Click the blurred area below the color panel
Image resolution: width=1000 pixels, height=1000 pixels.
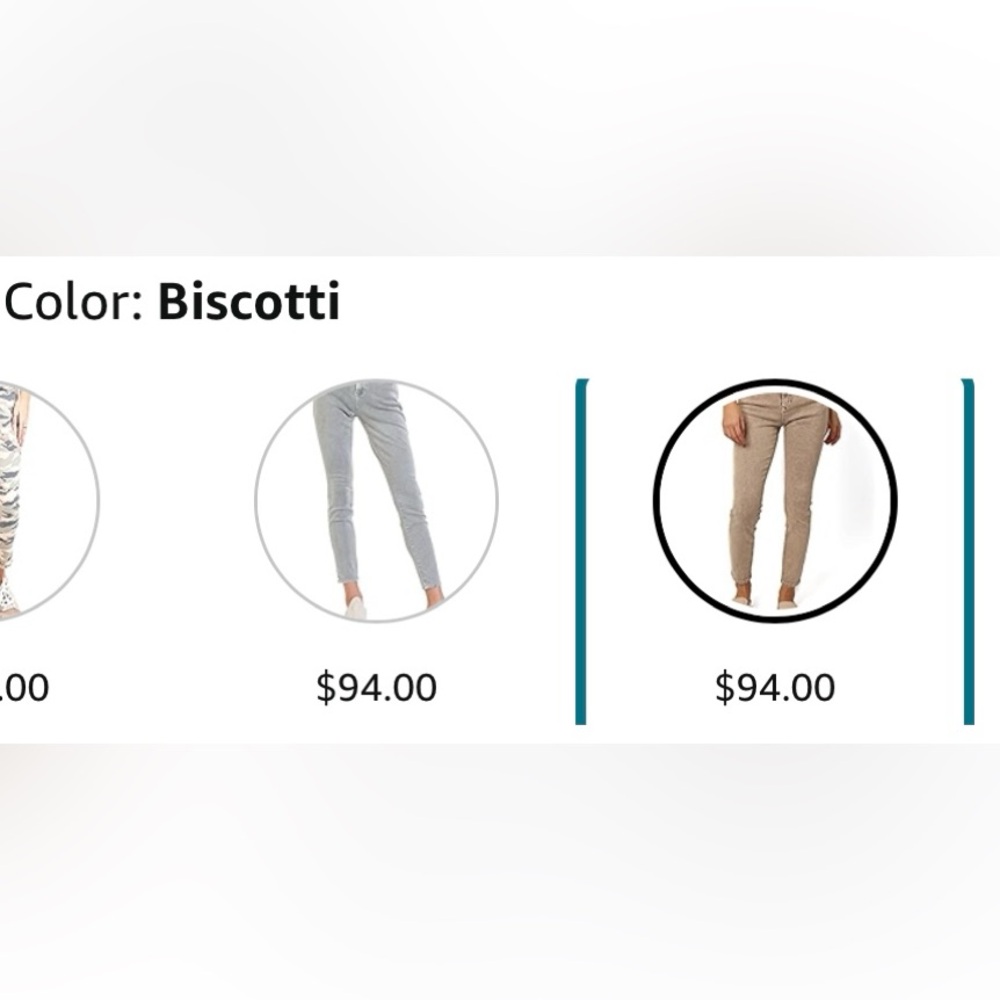click(500, 870)
